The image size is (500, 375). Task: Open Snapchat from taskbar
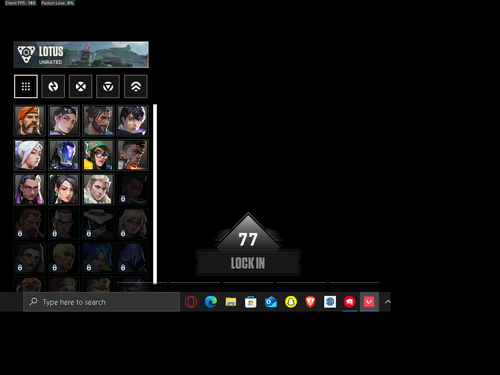pyautogui.click(x=291, y=302)
